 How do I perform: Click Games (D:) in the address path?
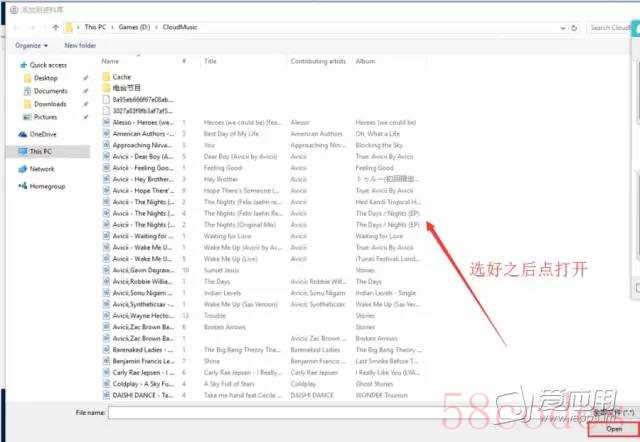[x=134, y=27]
